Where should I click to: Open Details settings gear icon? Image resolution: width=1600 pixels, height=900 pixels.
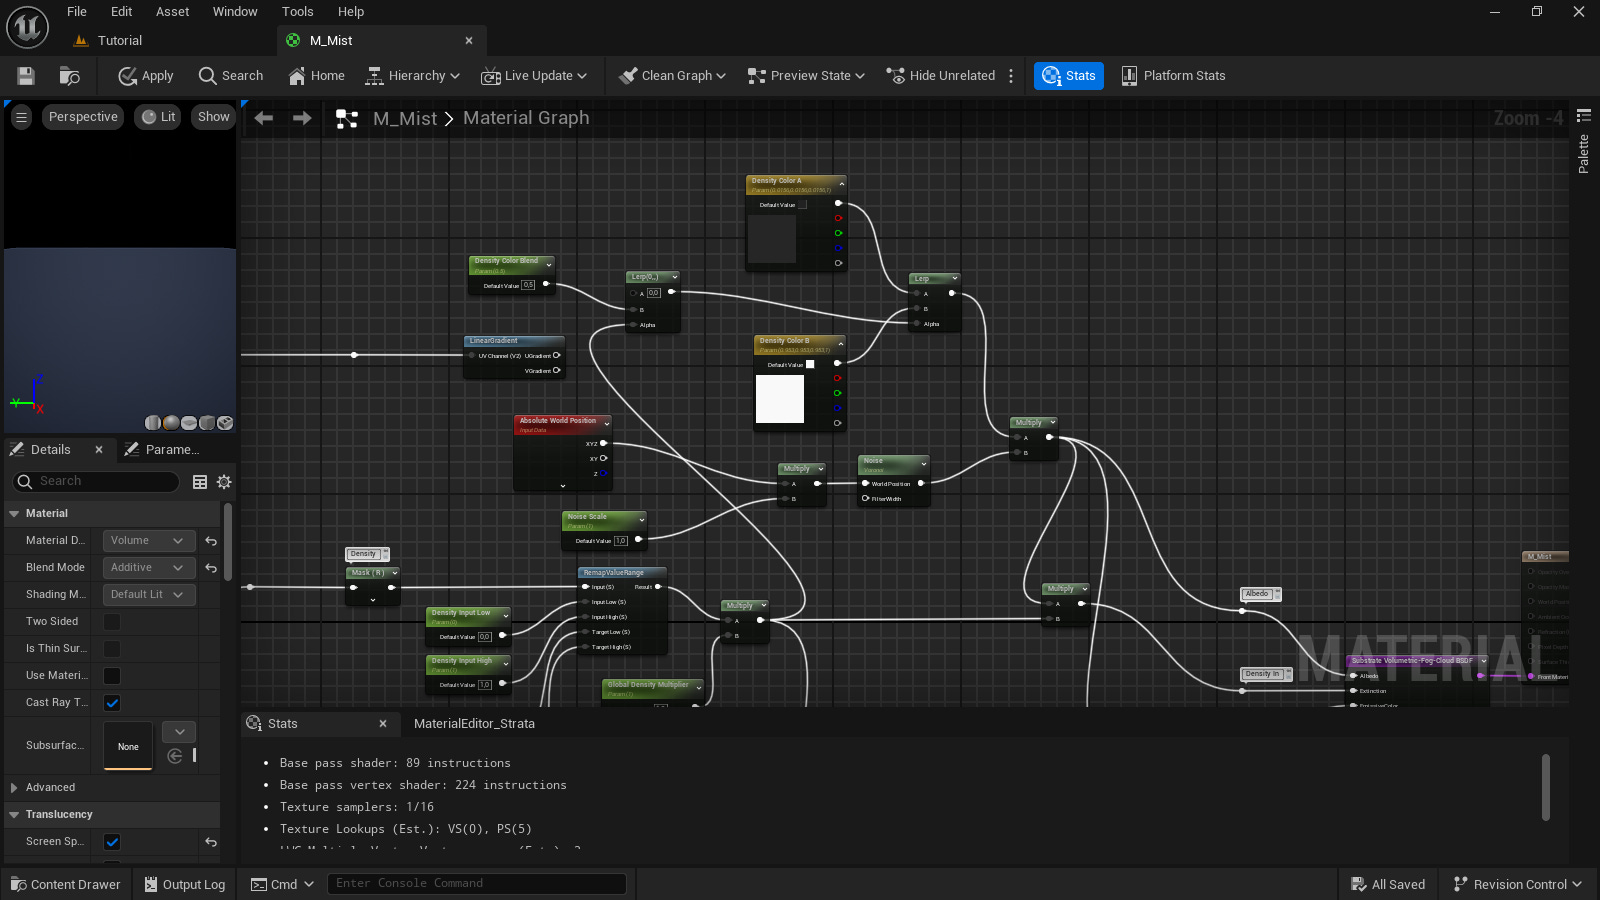pyautogui.click(x=224, y=482)
